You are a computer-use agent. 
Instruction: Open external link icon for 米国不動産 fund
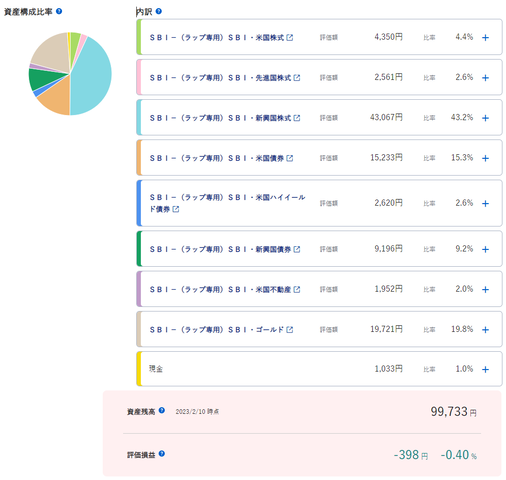tap(297, 289)
